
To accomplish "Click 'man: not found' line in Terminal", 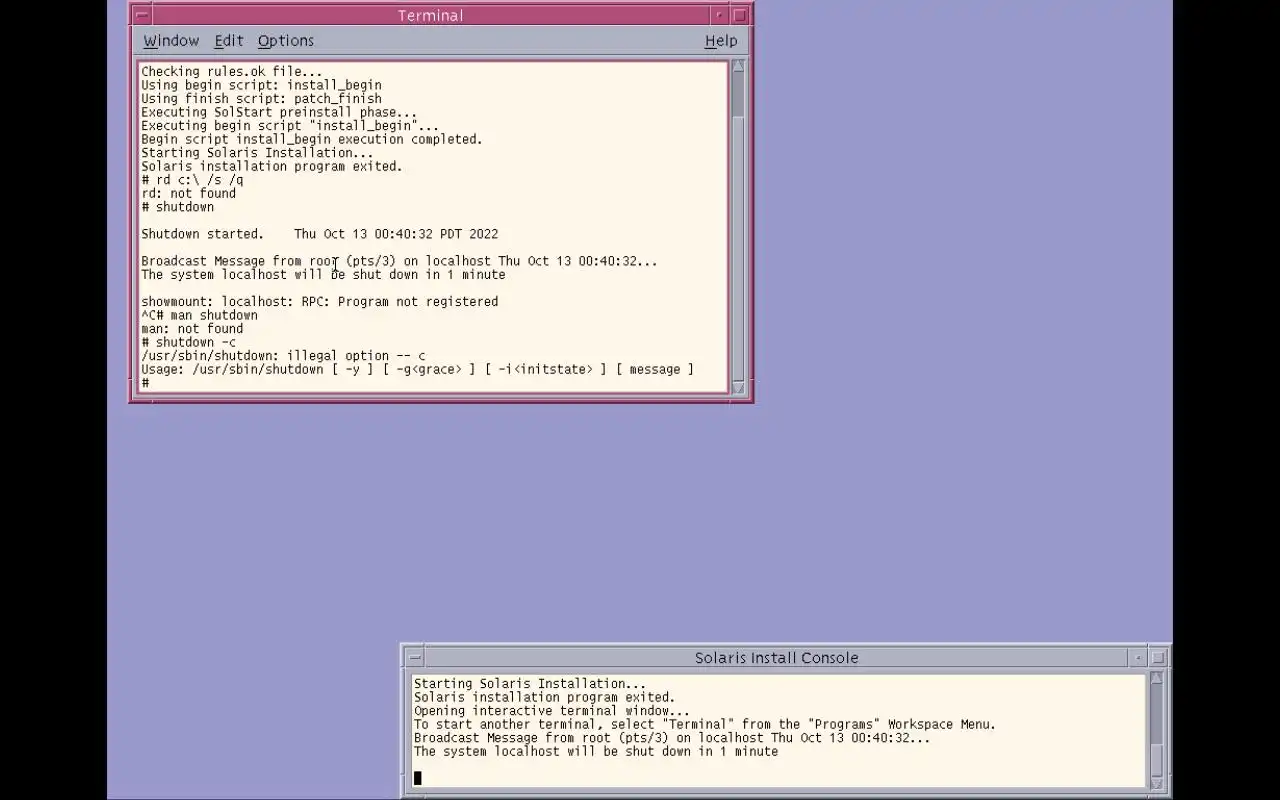I will [192, 328].
